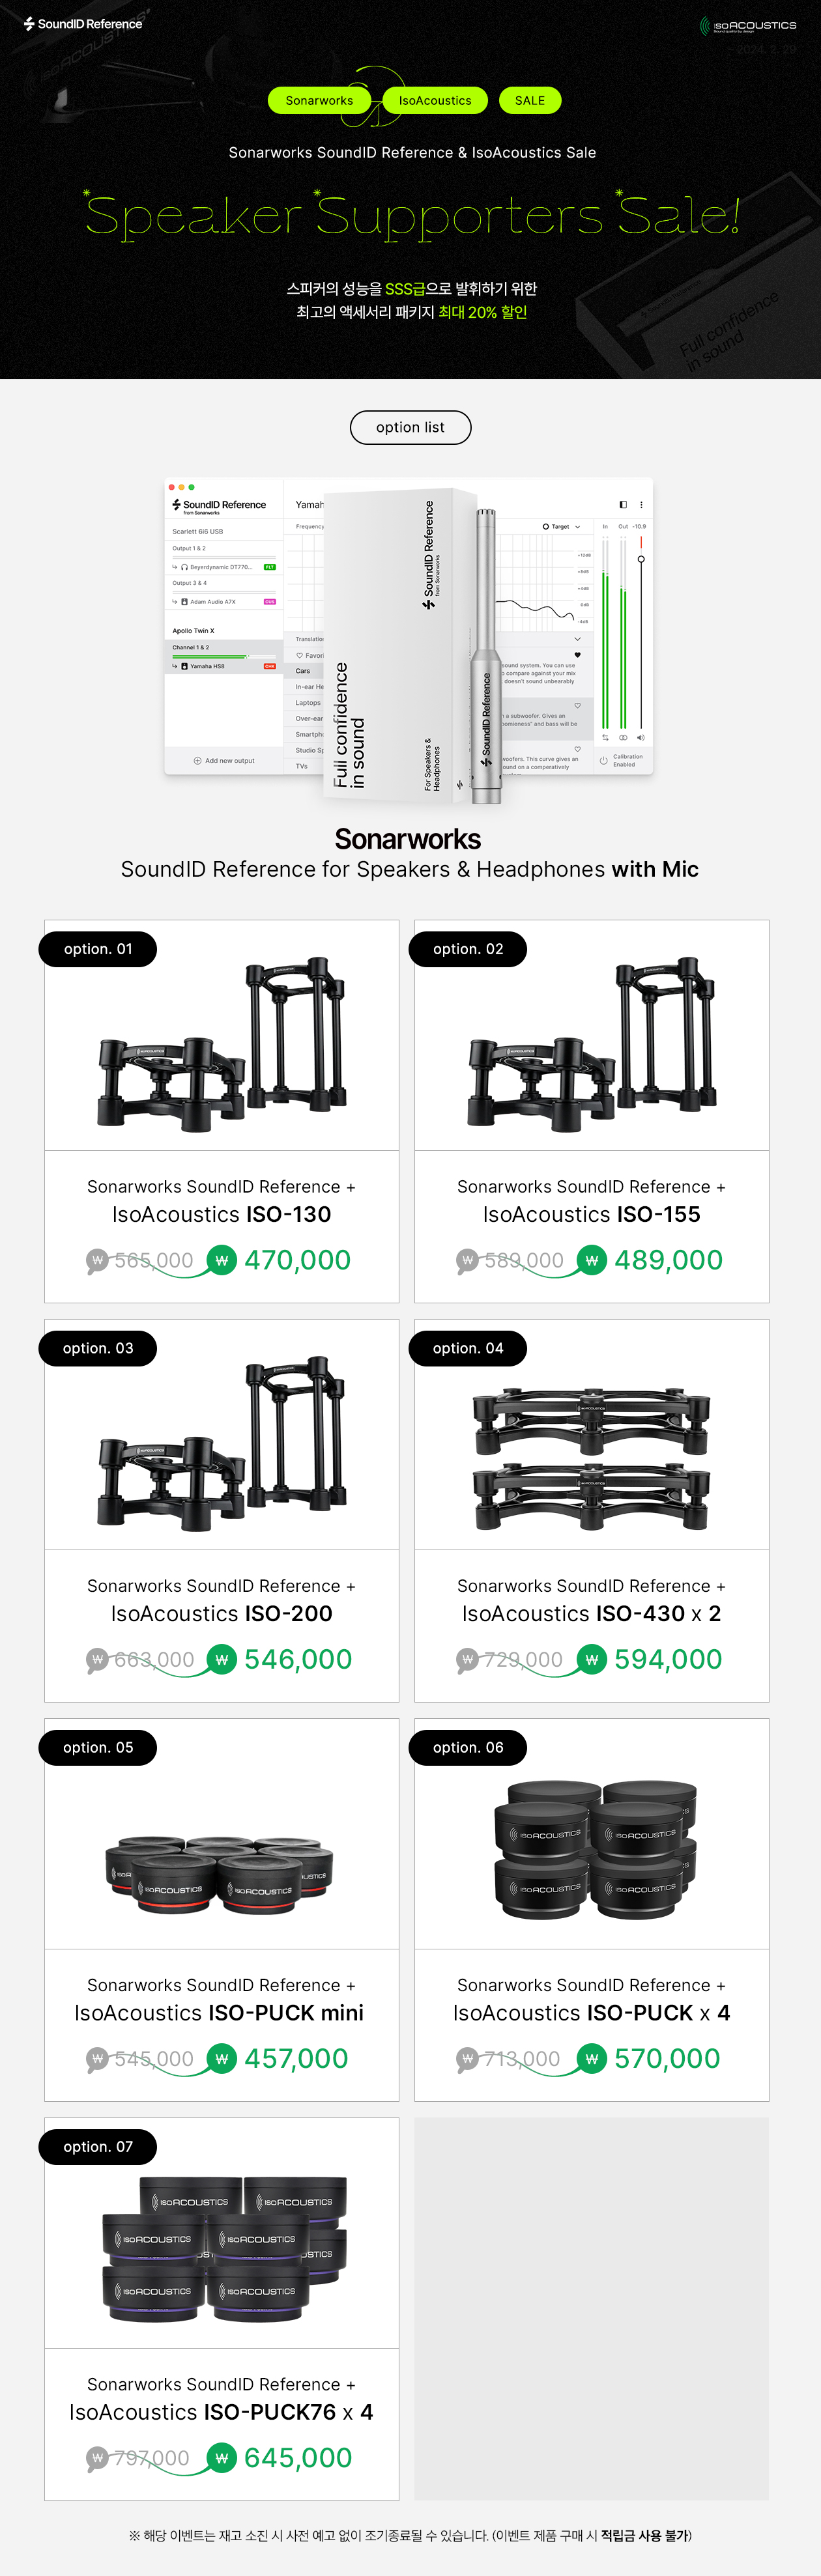Click Add new output
821x2576 pixels.
pyautogui.click(x=224, y=761)
